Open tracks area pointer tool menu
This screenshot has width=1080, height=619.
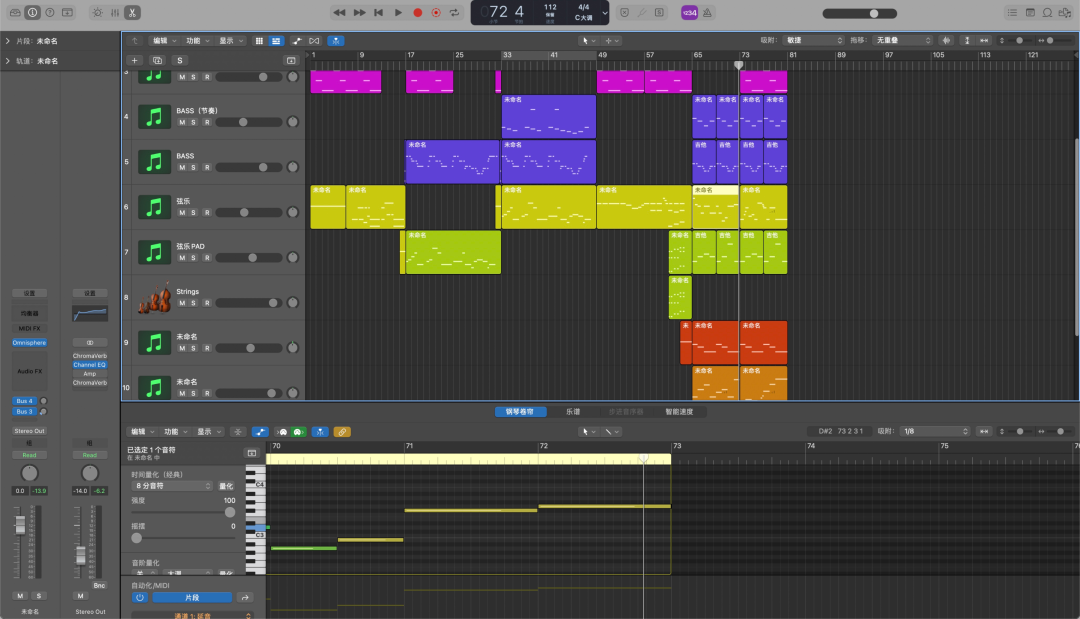tap(588, 41)
